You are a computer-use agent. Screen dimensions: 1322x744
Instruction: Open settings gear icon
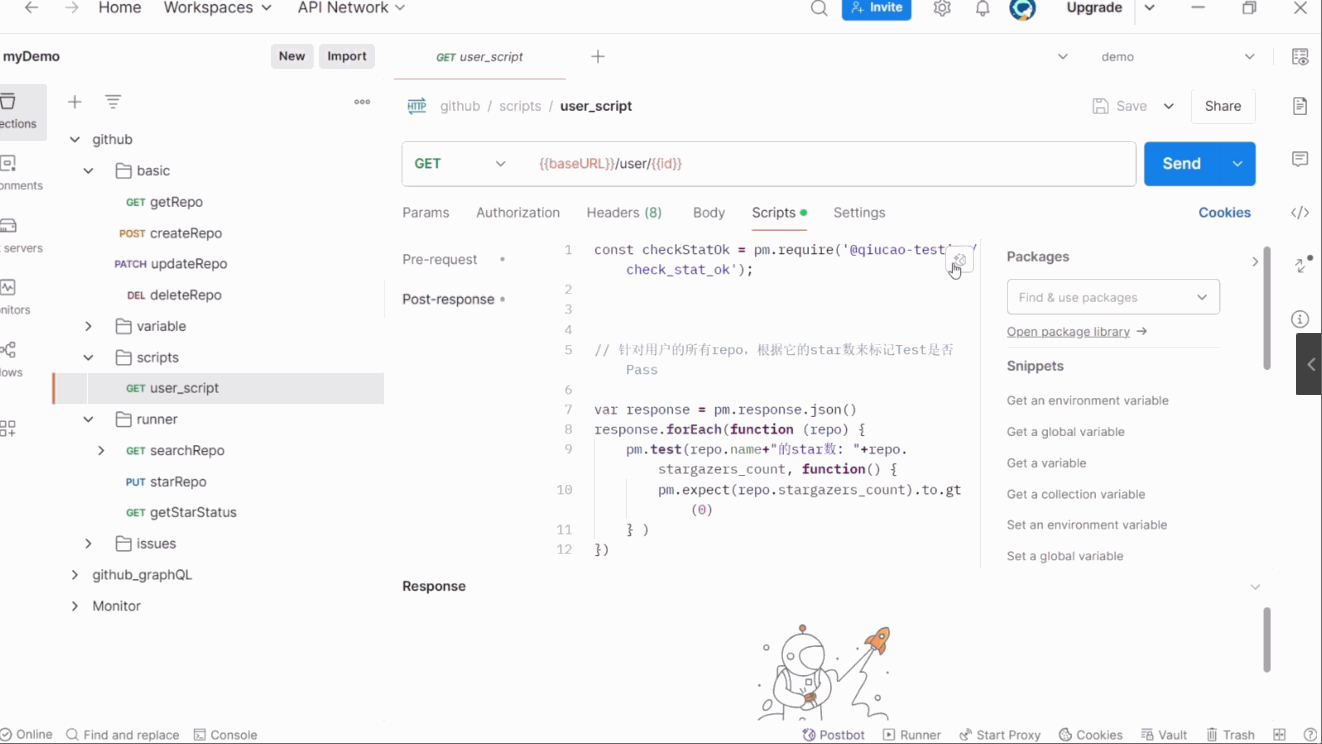(x=942, y=8)
